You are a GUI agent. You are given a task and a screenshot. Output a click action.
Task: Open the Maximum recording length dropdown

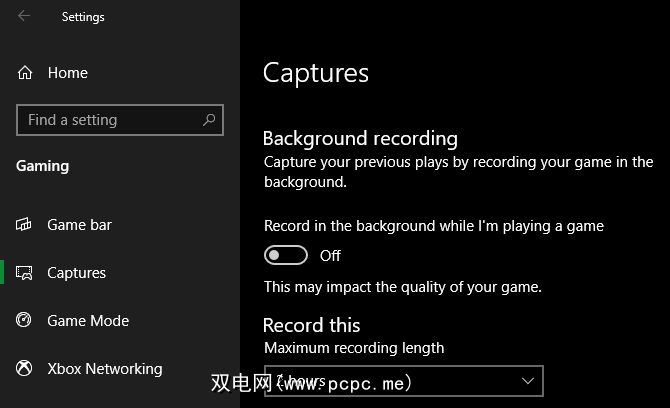(402, 381)
